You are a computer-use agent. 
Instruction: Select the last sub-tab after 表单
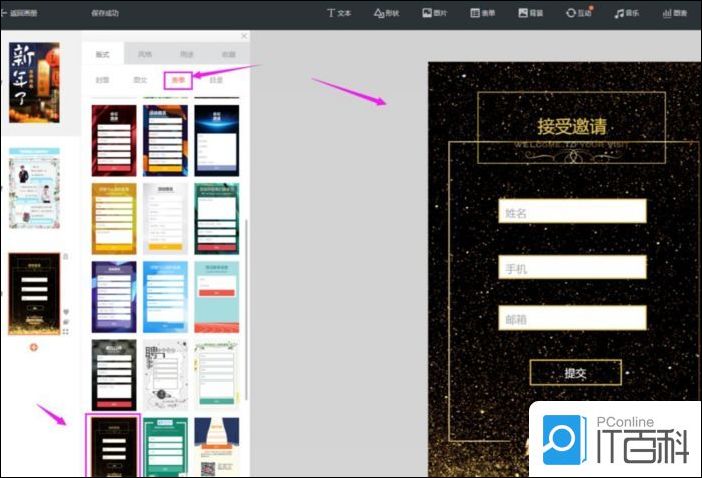point(216,80)
